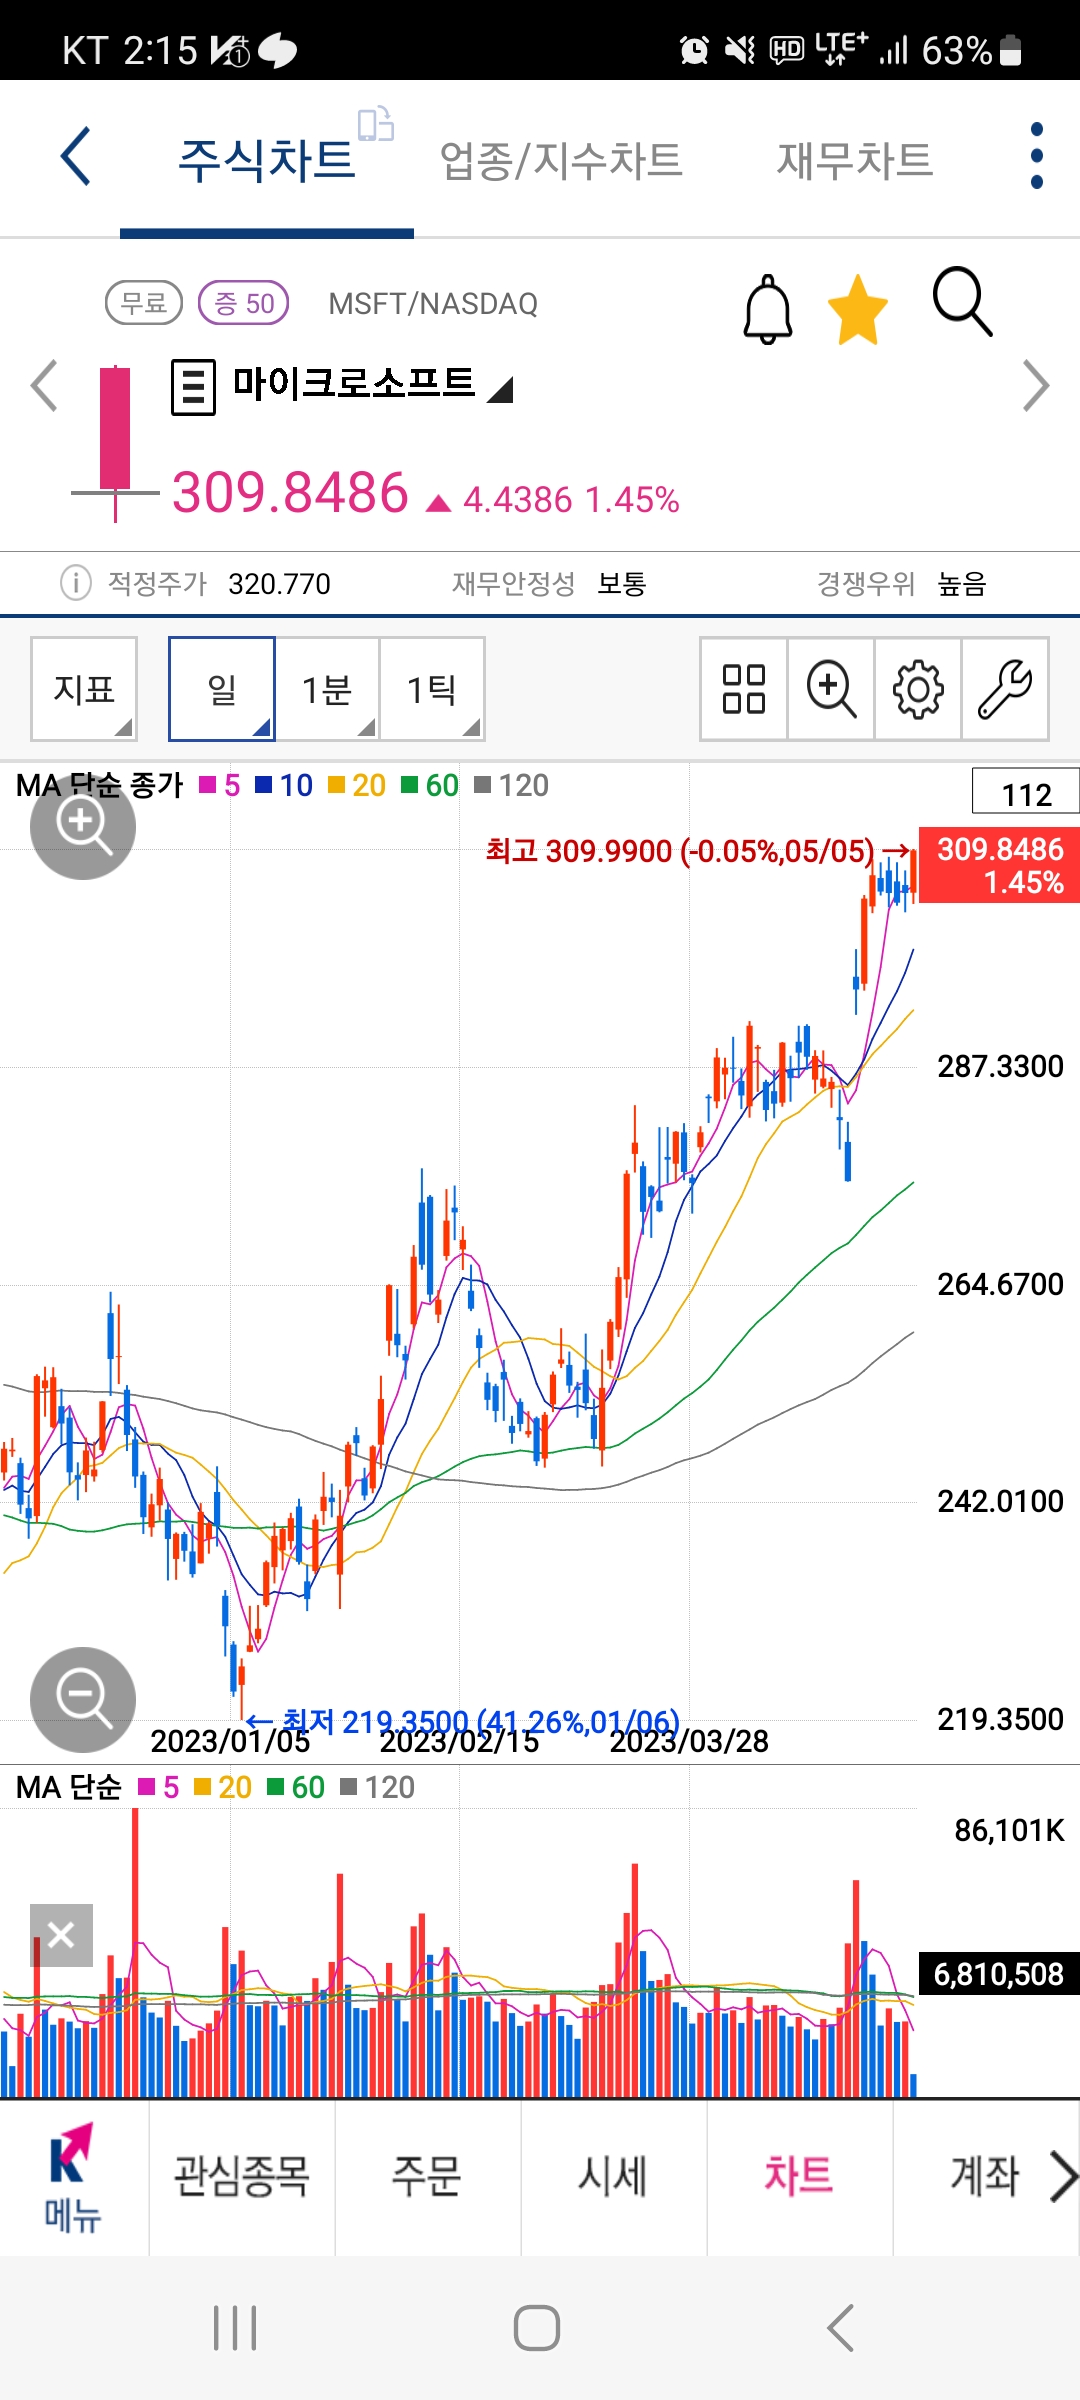Tap the large 309.8486 price figure

[x=290, y=493]
